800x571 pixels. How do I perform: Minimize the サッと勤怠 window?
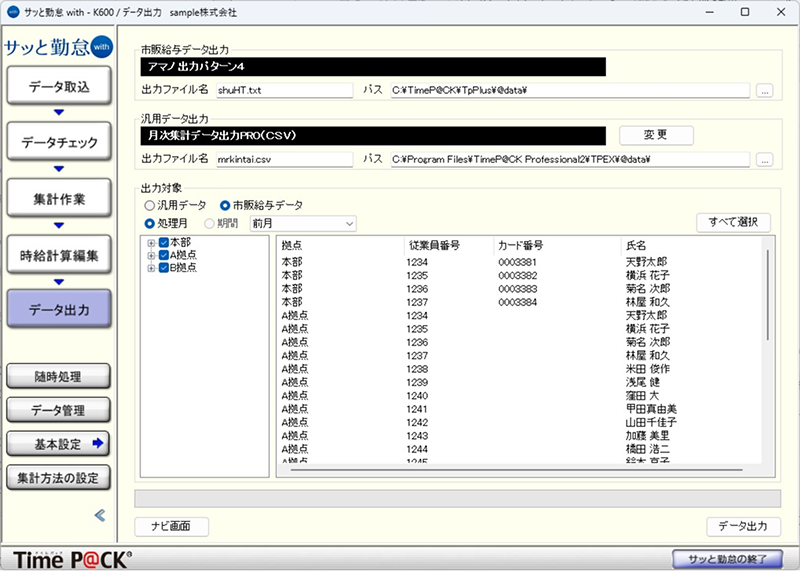click(x=710, y=12)
